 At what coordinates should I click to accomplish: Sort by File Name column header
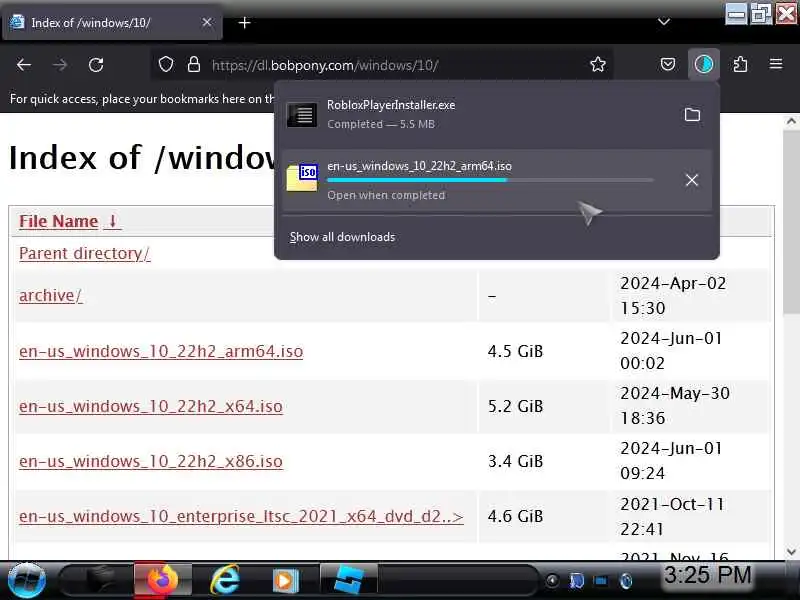click(x=59, y=221)
